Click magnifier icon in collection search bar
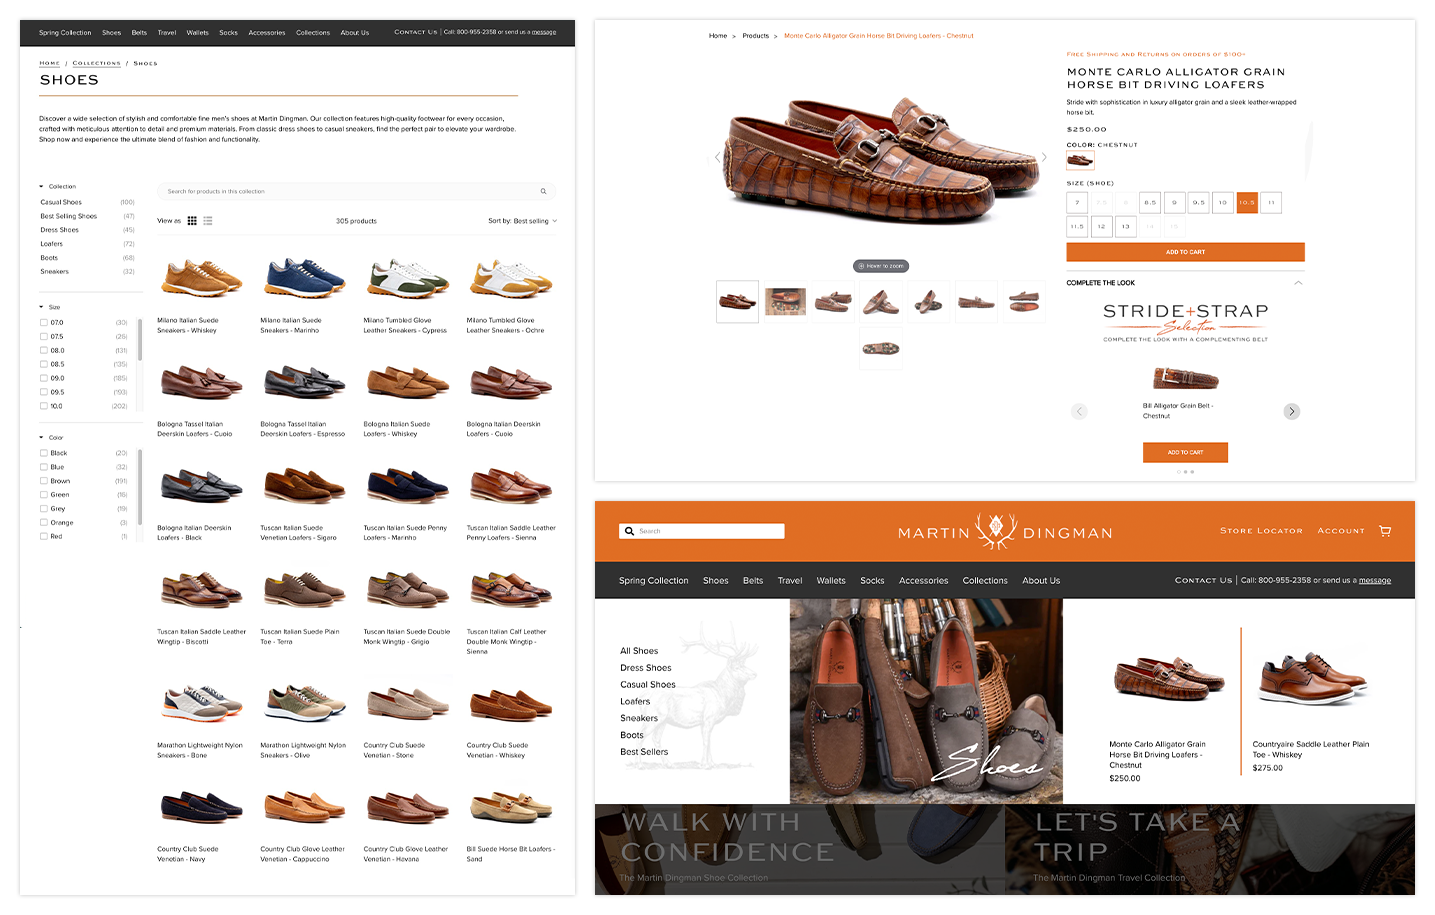 (x=543, y=191)
